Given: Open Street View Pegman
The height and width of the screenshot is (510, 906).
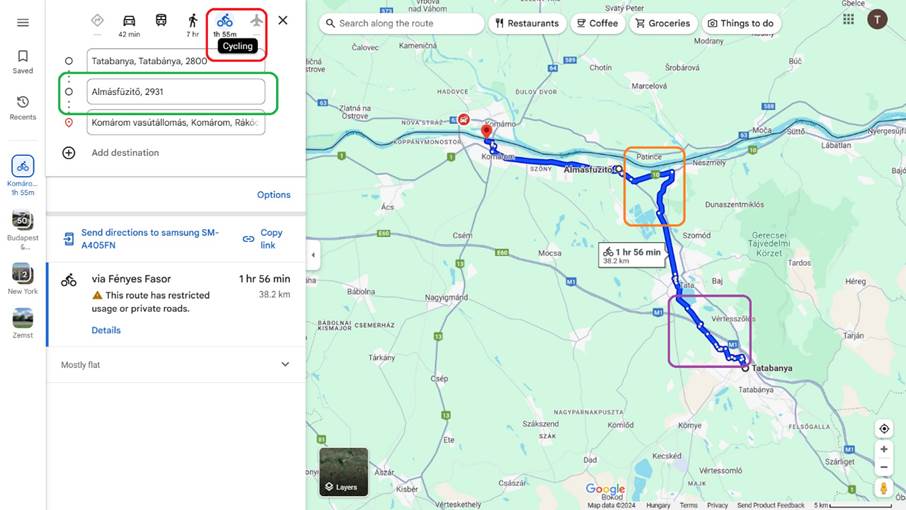Looking at the screenshot, I should tap(883, 488).
